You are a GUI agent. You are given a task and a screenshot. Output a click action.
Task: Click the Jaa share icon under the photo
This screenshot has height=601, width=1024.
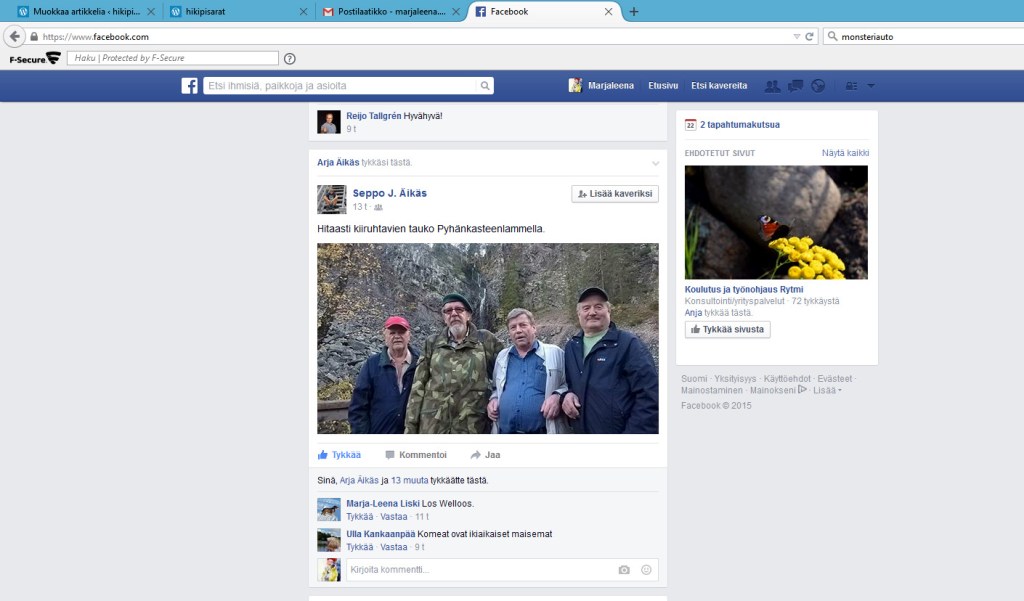483,454
